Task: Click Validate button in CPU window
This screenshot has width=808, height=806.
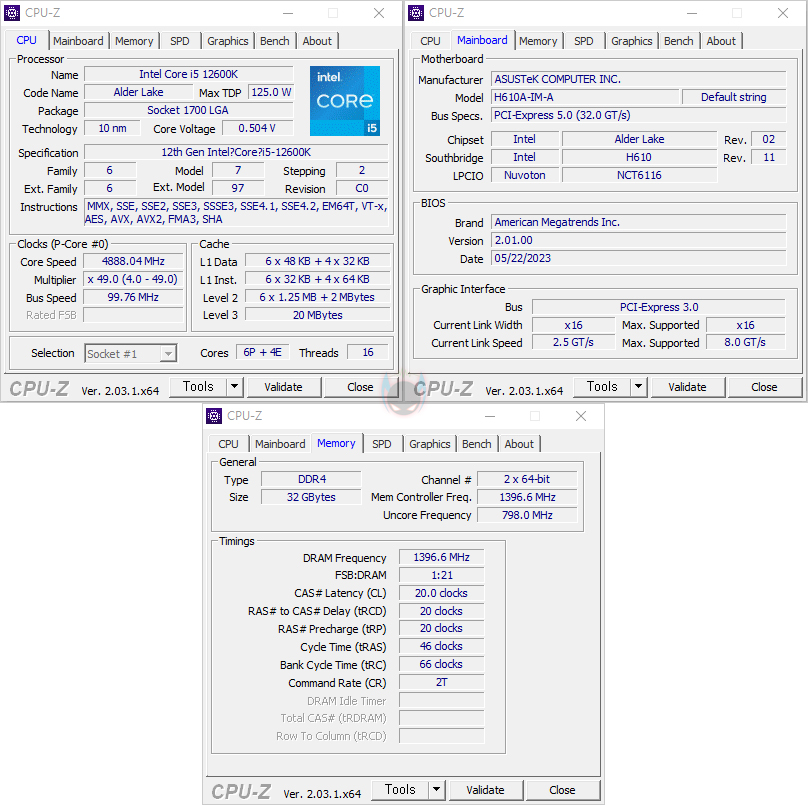Action: click(283, 387)
